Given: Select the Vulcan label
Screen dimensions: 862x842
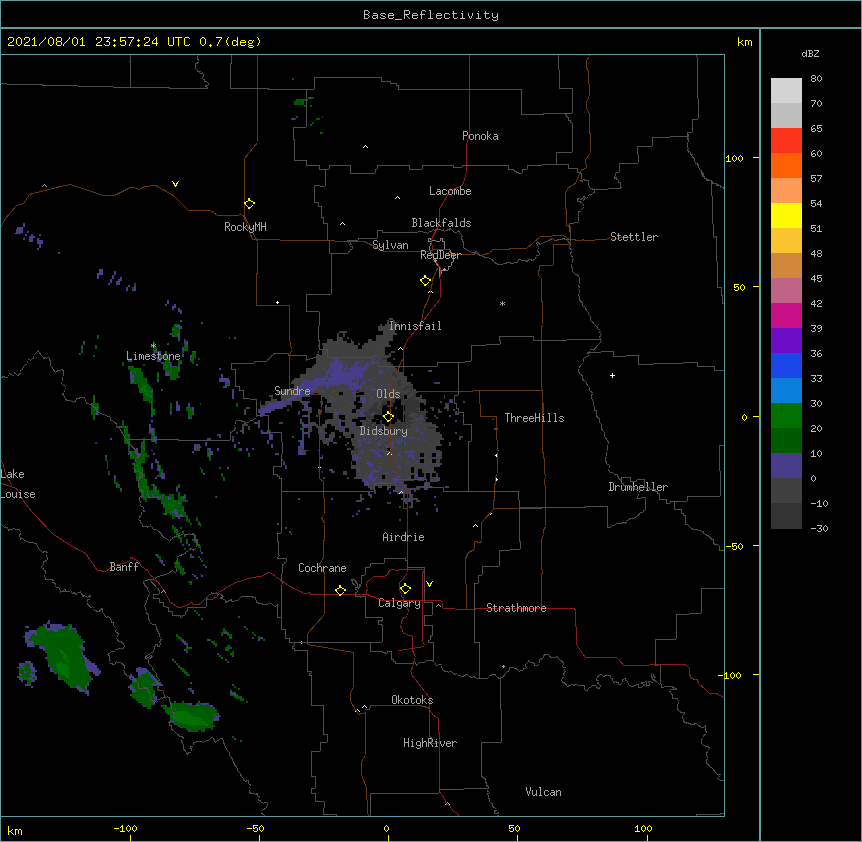Looking at the screenshot, I should click(543, 792).
